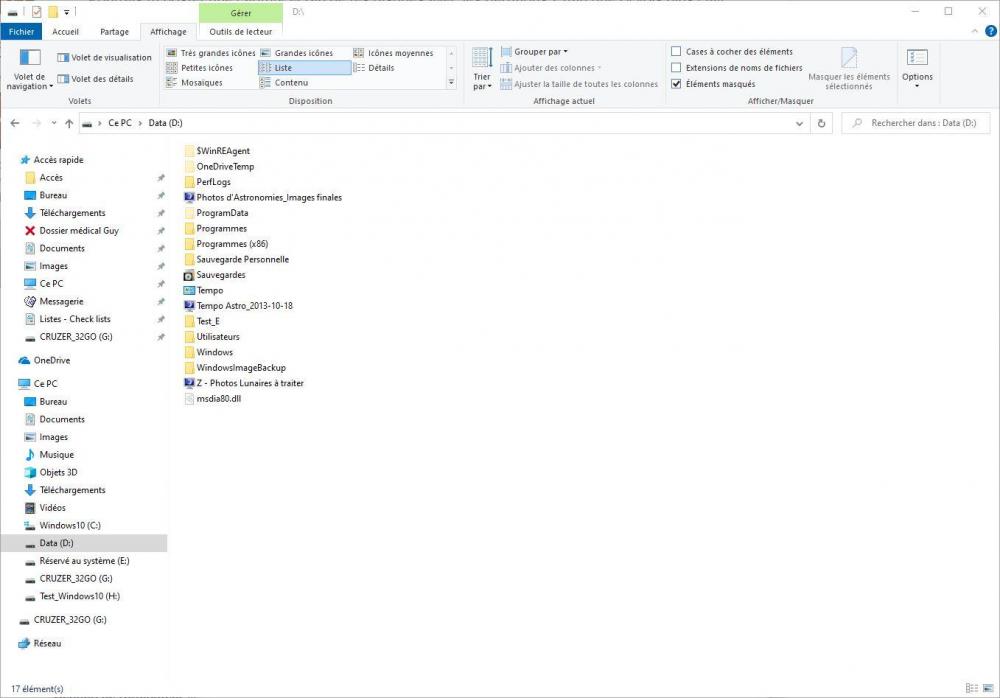Select the WindowsImageBackup folder
The image size is (1000, 698).
235,368
